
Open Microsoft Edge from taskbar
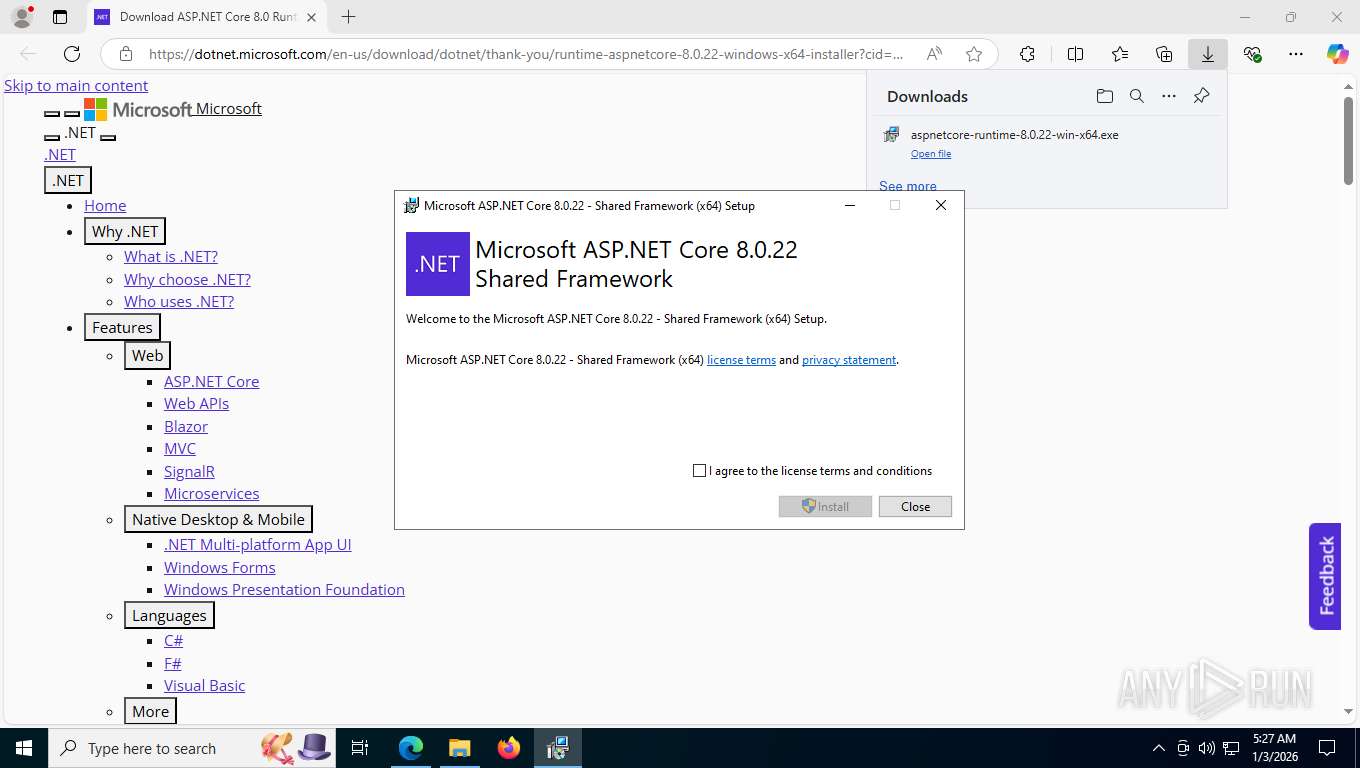(x=410, y=748)
